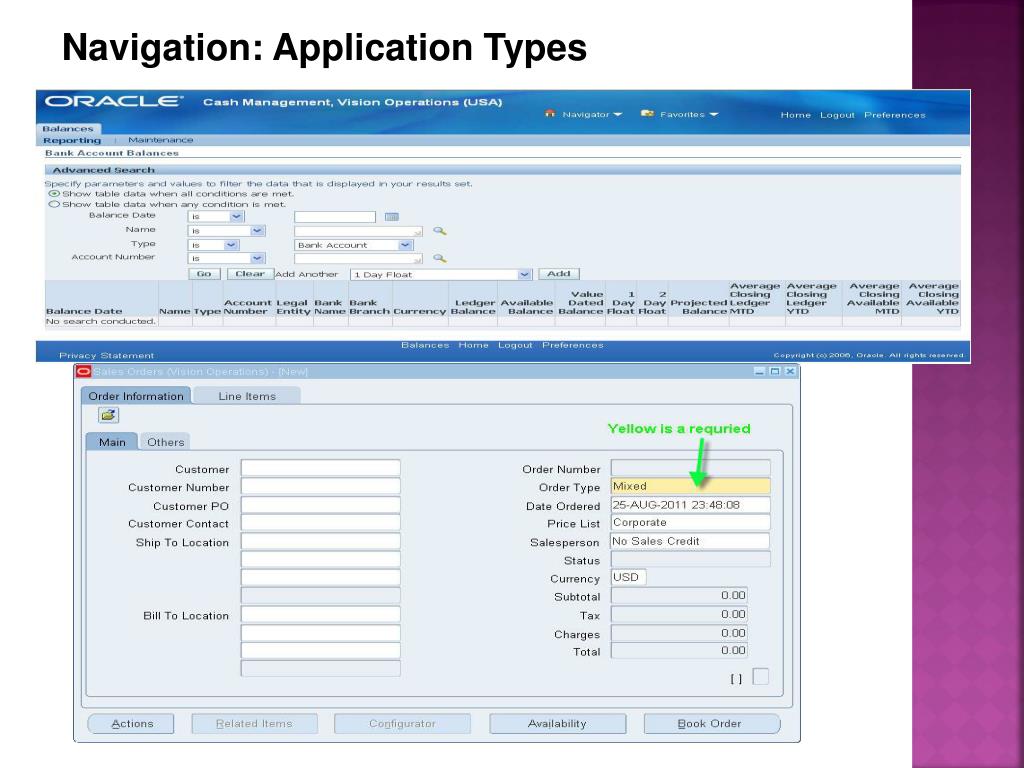Click the Availability button

[x=557, y=724]
